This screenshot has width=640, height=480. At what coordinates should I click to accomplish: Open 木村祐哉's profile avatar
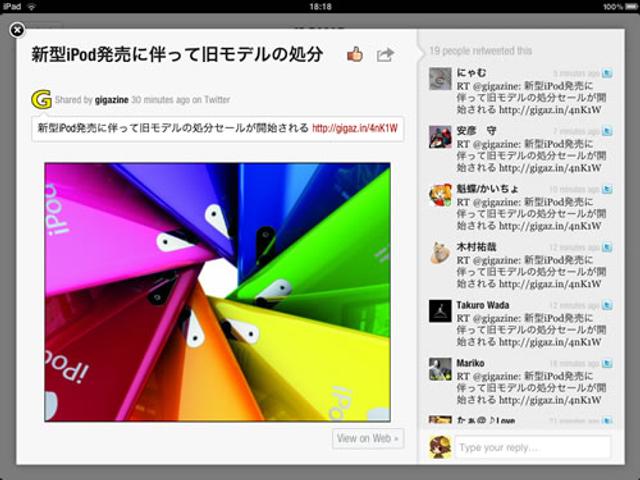click(440, 253)
